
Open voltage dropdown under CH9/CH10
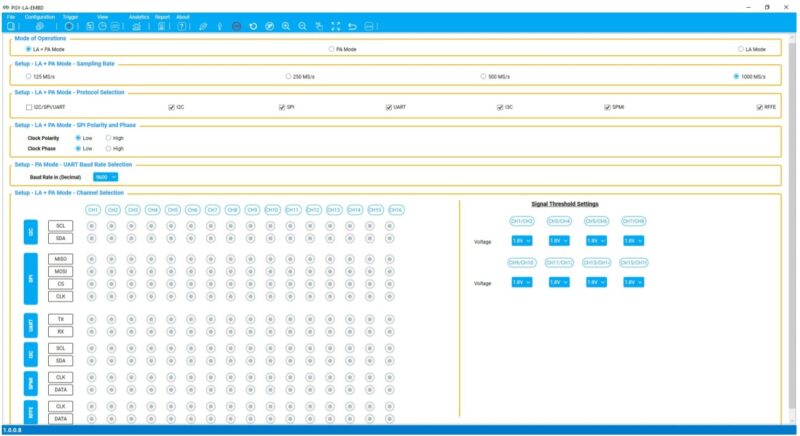(522, 282)
